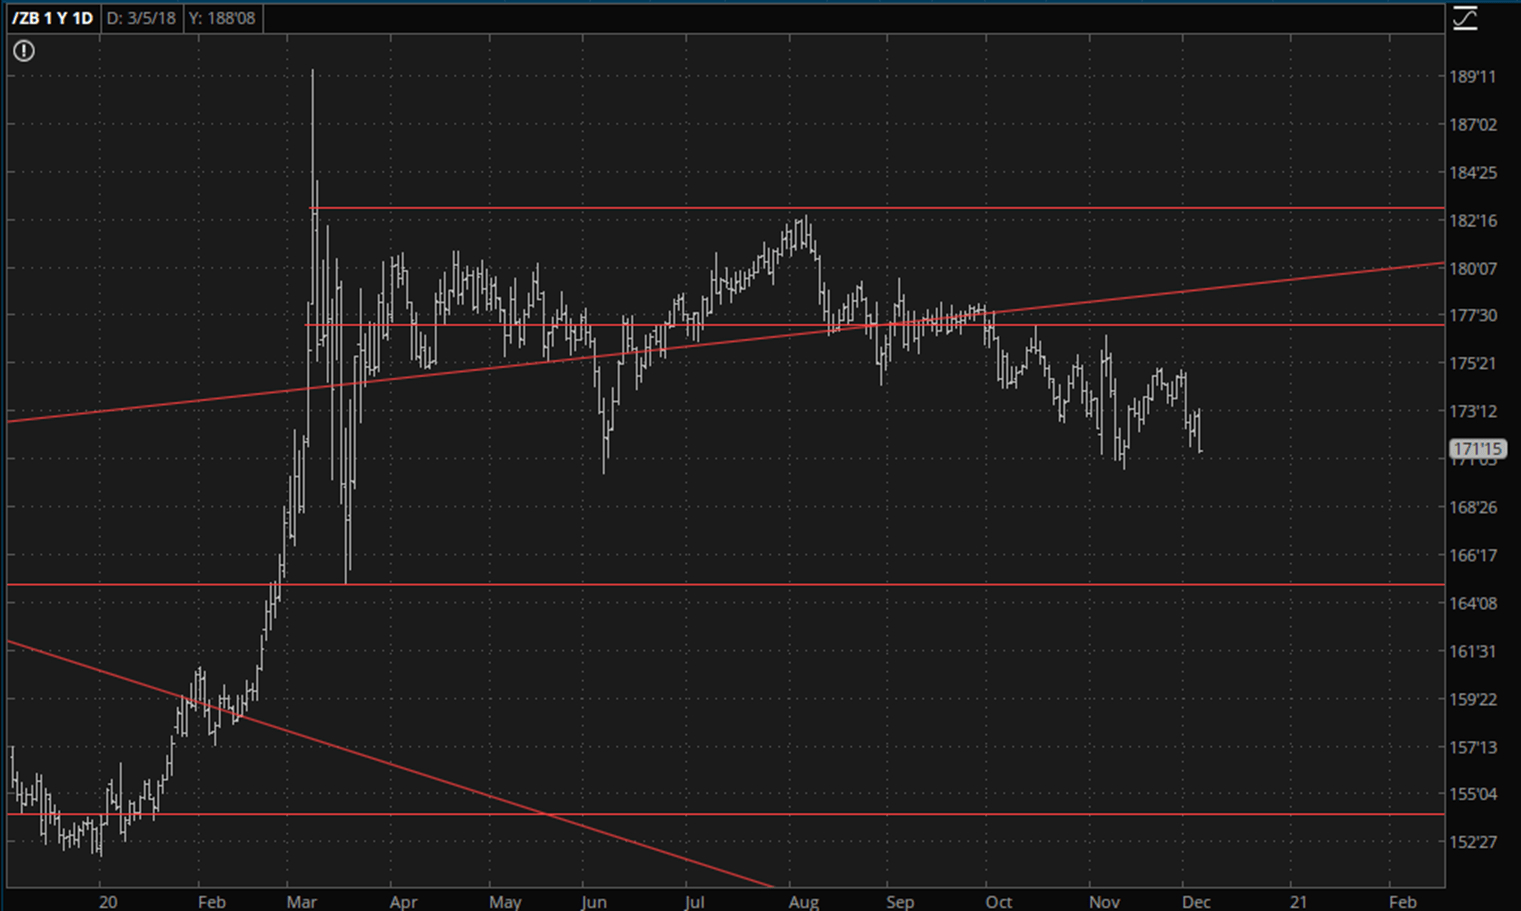This screenshot has width=1521, height=911.
Task: Select the topmost horizontal red resistance line
Action: click(x=900, y=208)
